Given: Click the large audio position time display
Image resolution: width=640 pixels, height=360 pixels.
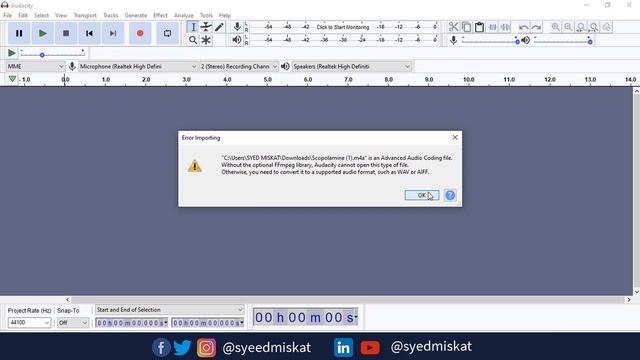Looking at the screenshot, I should (x=305, y=317).
